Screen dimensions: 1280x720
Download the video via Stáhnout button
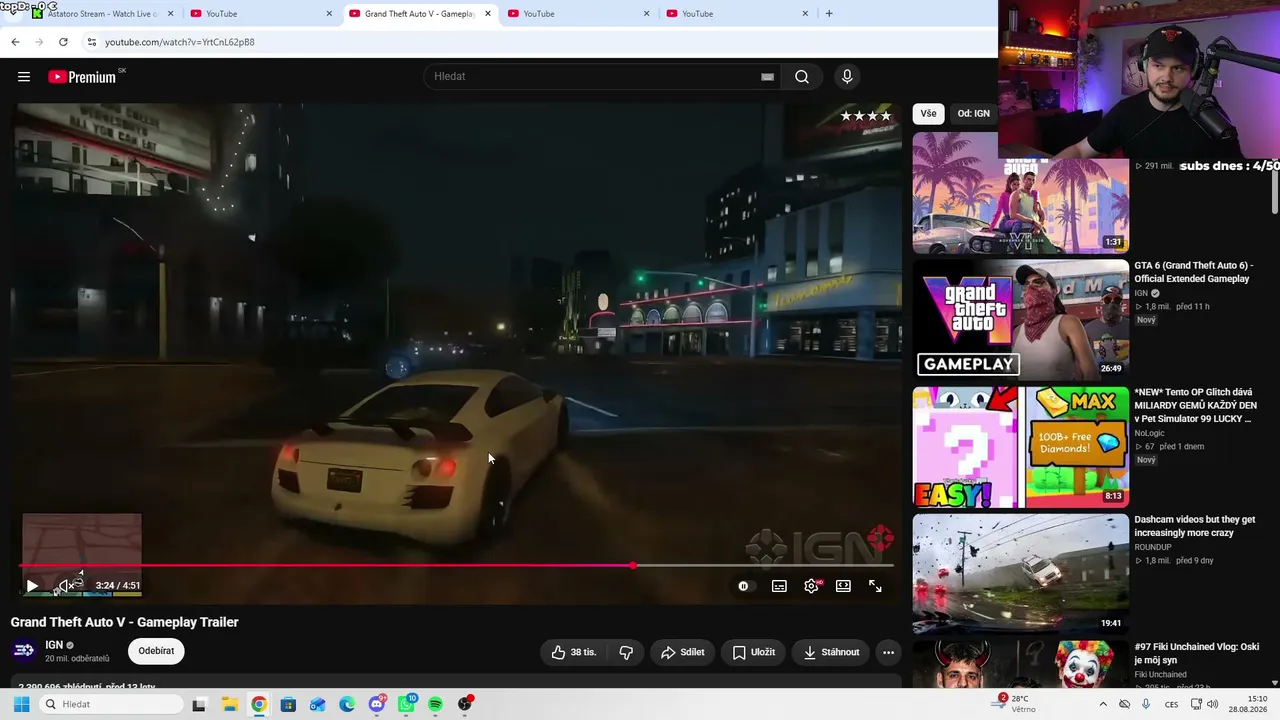[832, 652]
